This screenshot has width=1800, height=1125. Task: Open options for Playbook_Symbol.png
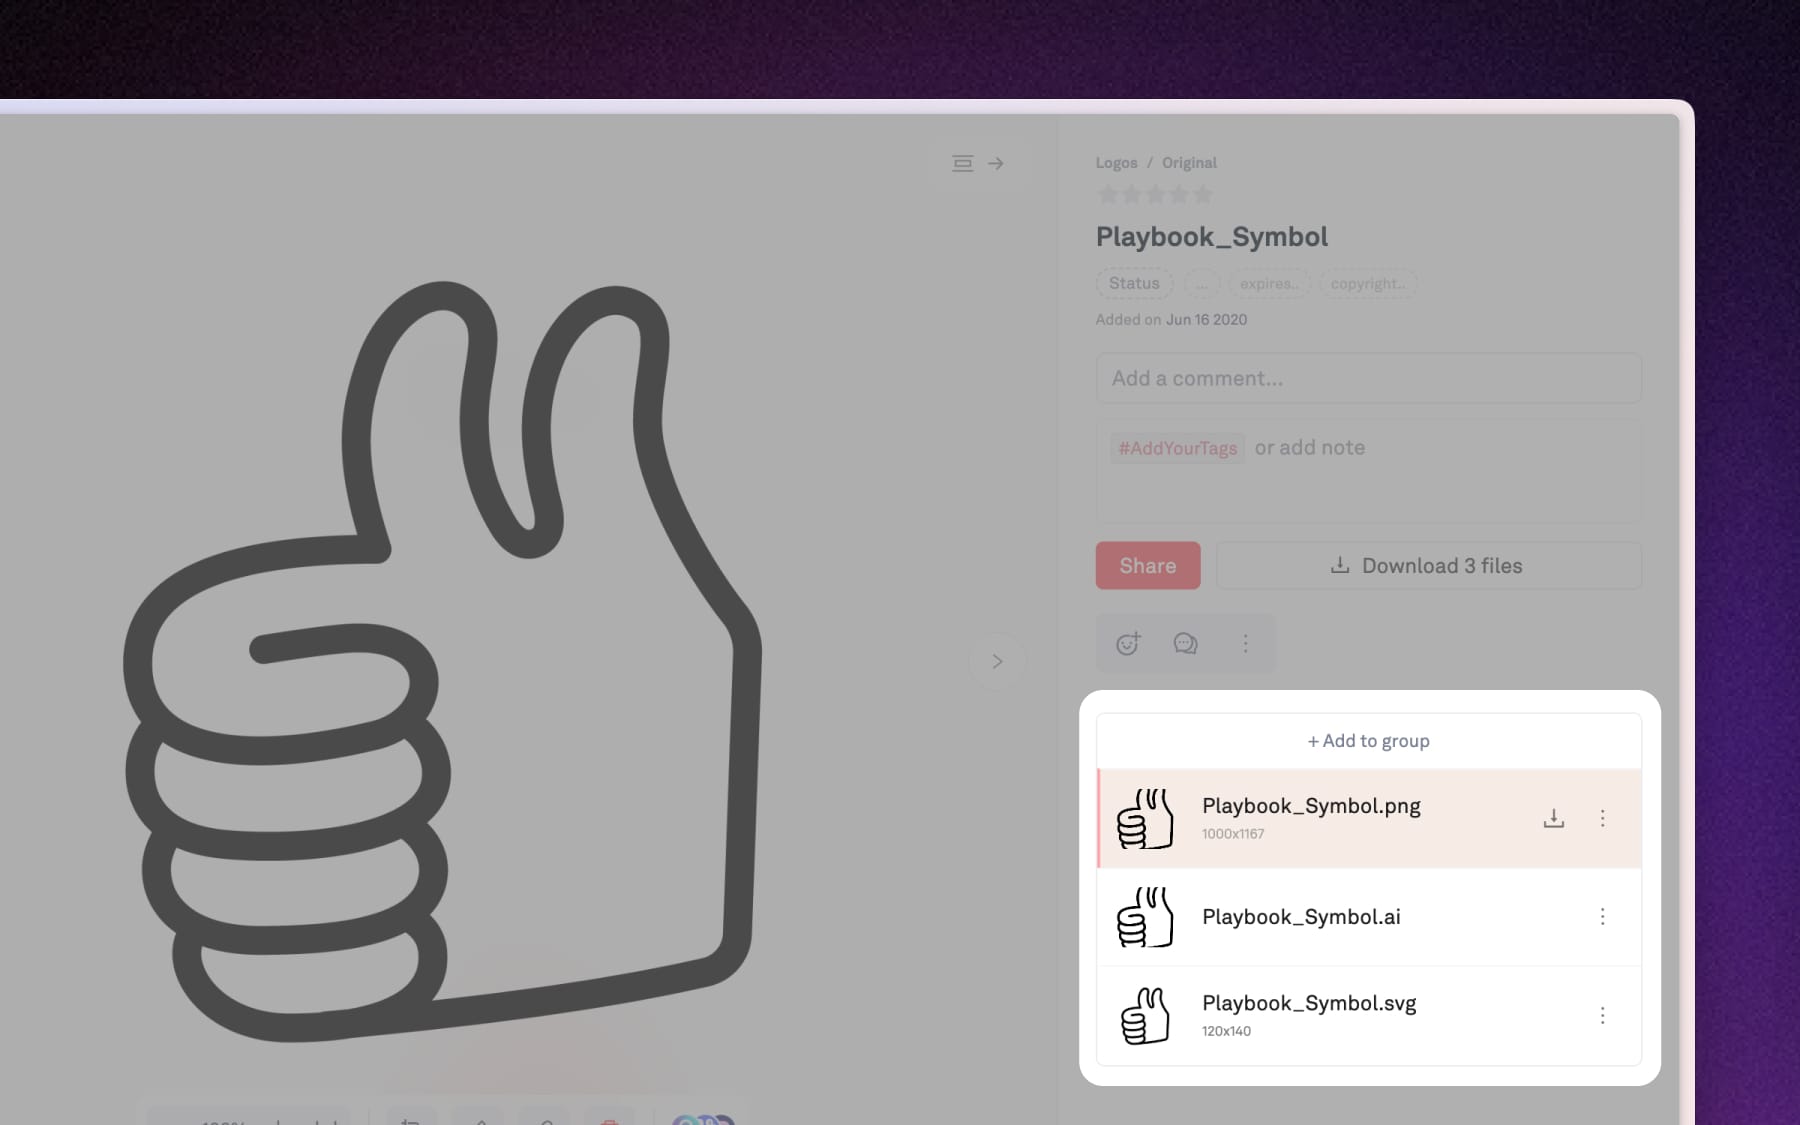coord(1602,819)
